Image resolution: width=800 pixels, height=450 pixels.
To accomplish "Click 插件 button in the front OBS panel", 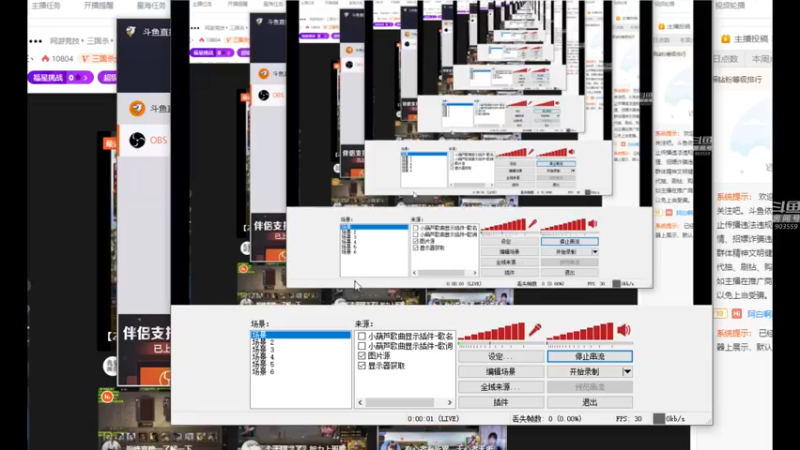I will point(501,403).
